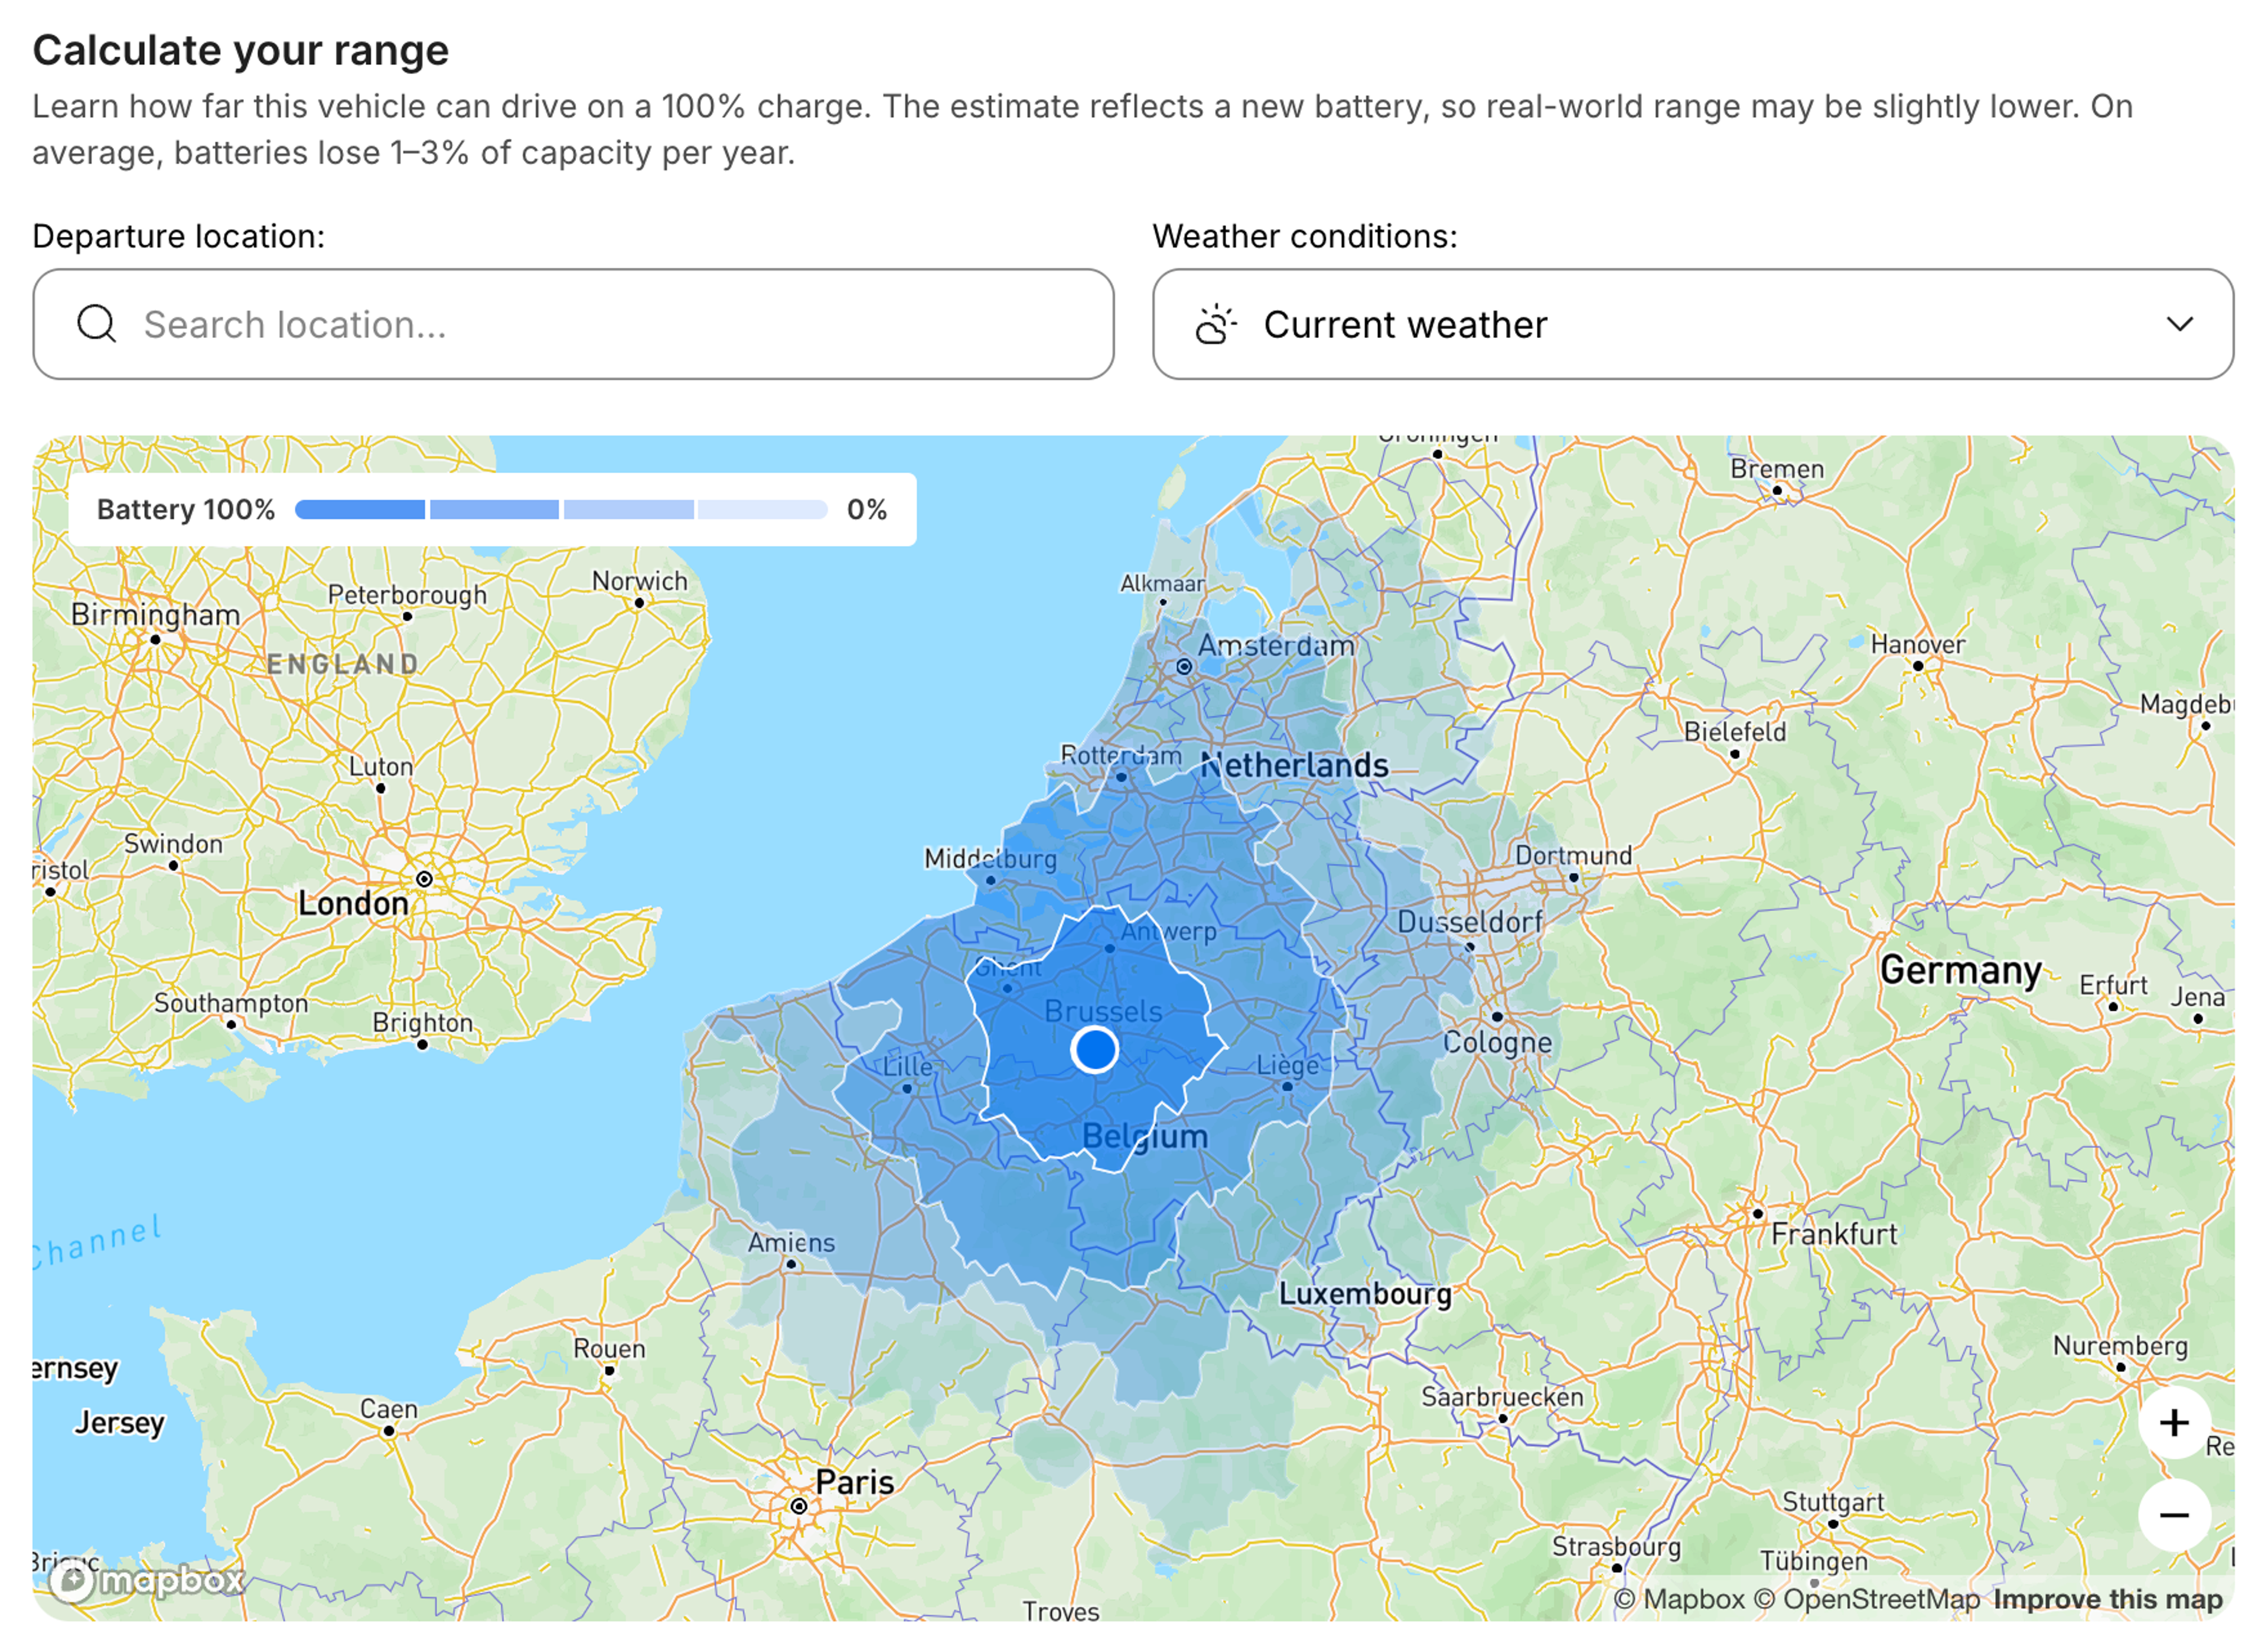This screenshot has height=1643, width=2268.
Task: Click the Cologne city label
Action: [x=1497, y=1042]
